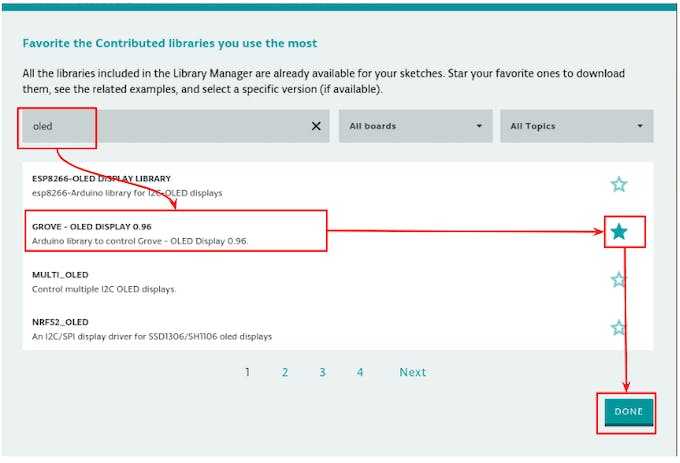This screenshot has height=463, width=680.
Task: Star the ESP8266-OLED Display Library
Action: tap(619, 184)
